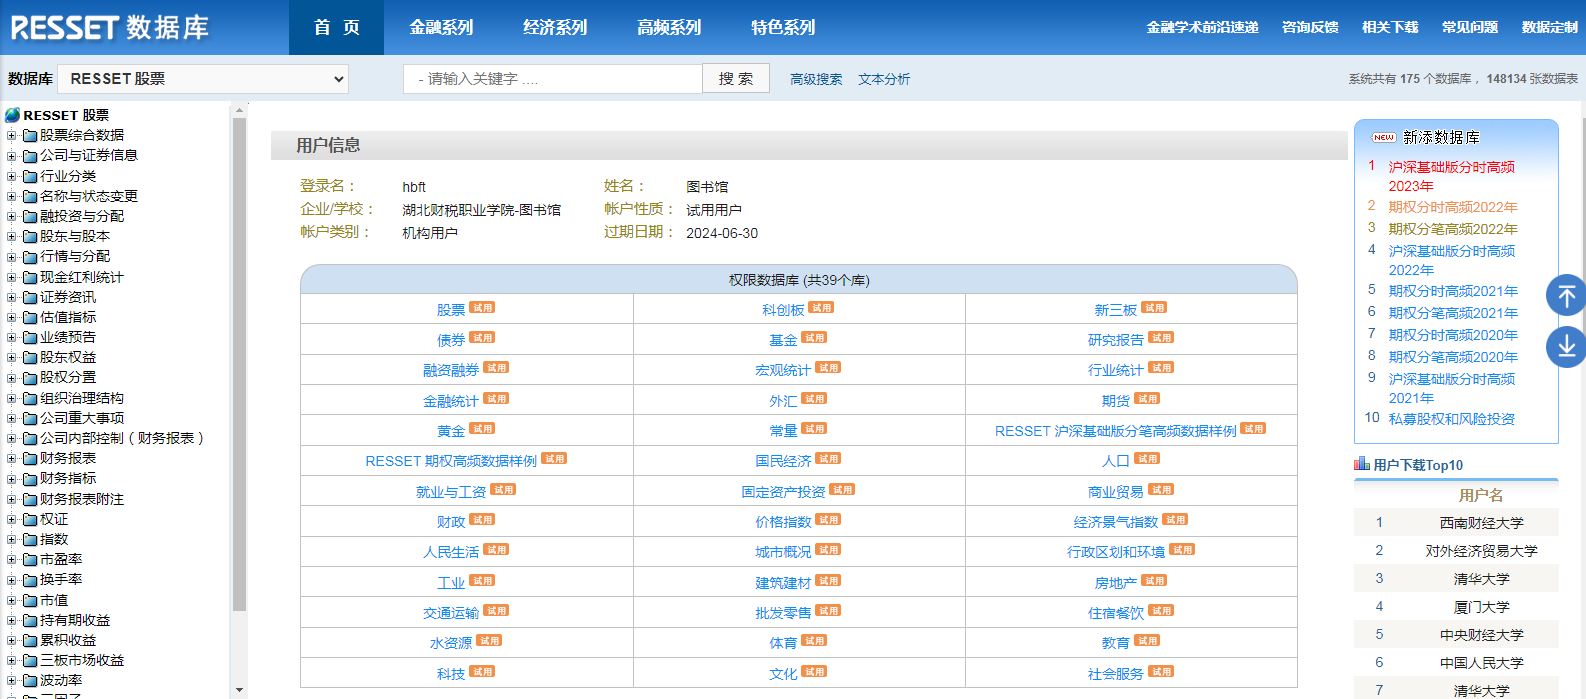Open RESSET 期权高频数据样例 link

point(451,461)
